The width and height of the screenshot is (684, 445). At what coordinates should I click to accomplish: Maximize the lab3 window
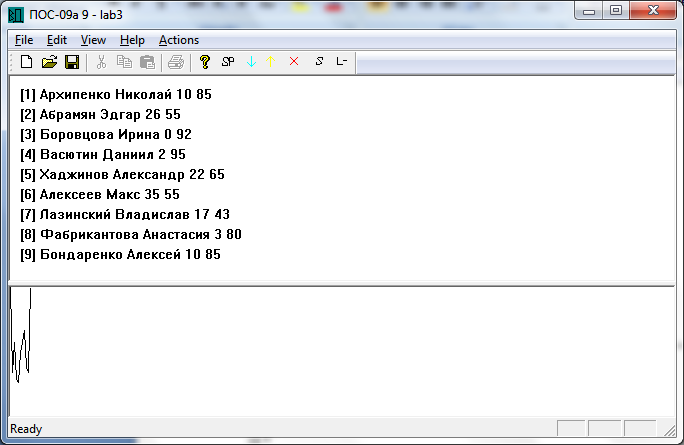pyautogui.click(x=616, y=10)
